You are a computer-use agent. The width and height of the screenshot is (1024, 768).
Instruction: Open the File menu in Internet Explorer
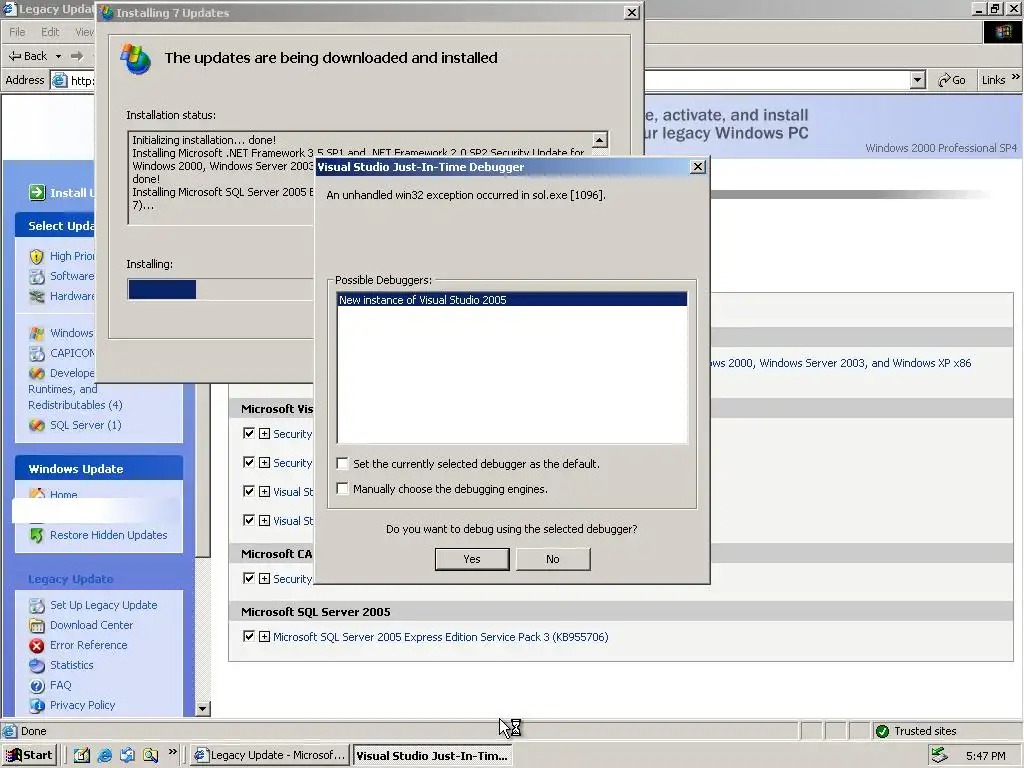(x=17, y=32)
